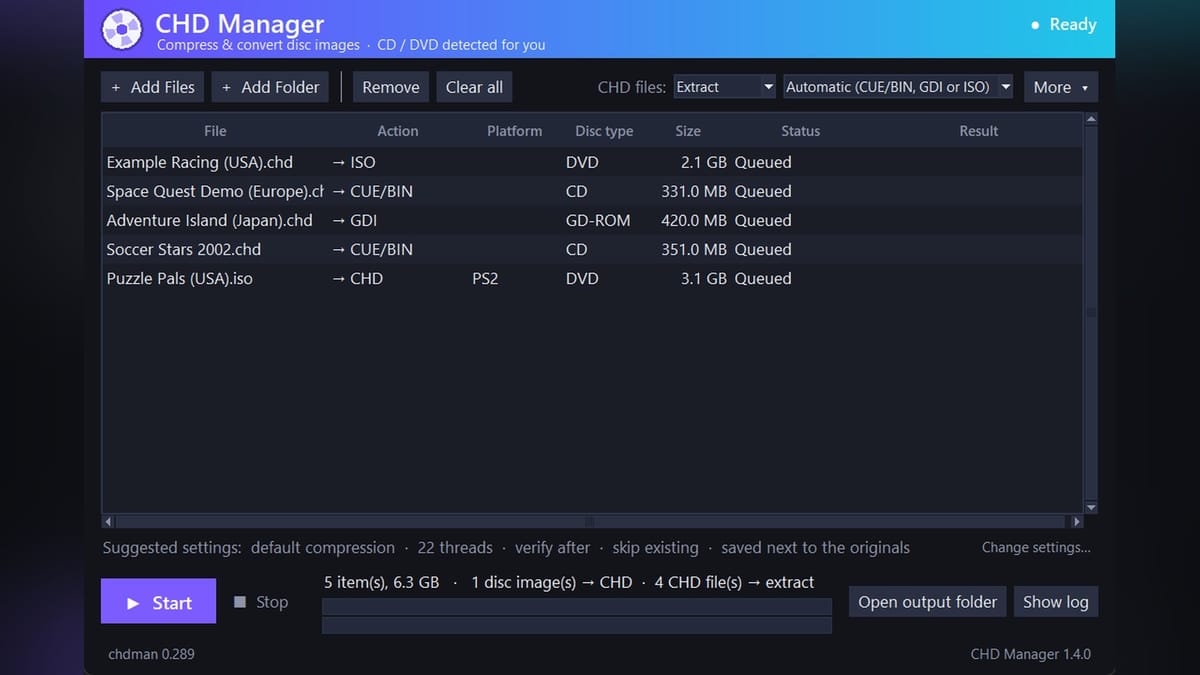Click the → CHD action cell

click(x=357, y=278)
